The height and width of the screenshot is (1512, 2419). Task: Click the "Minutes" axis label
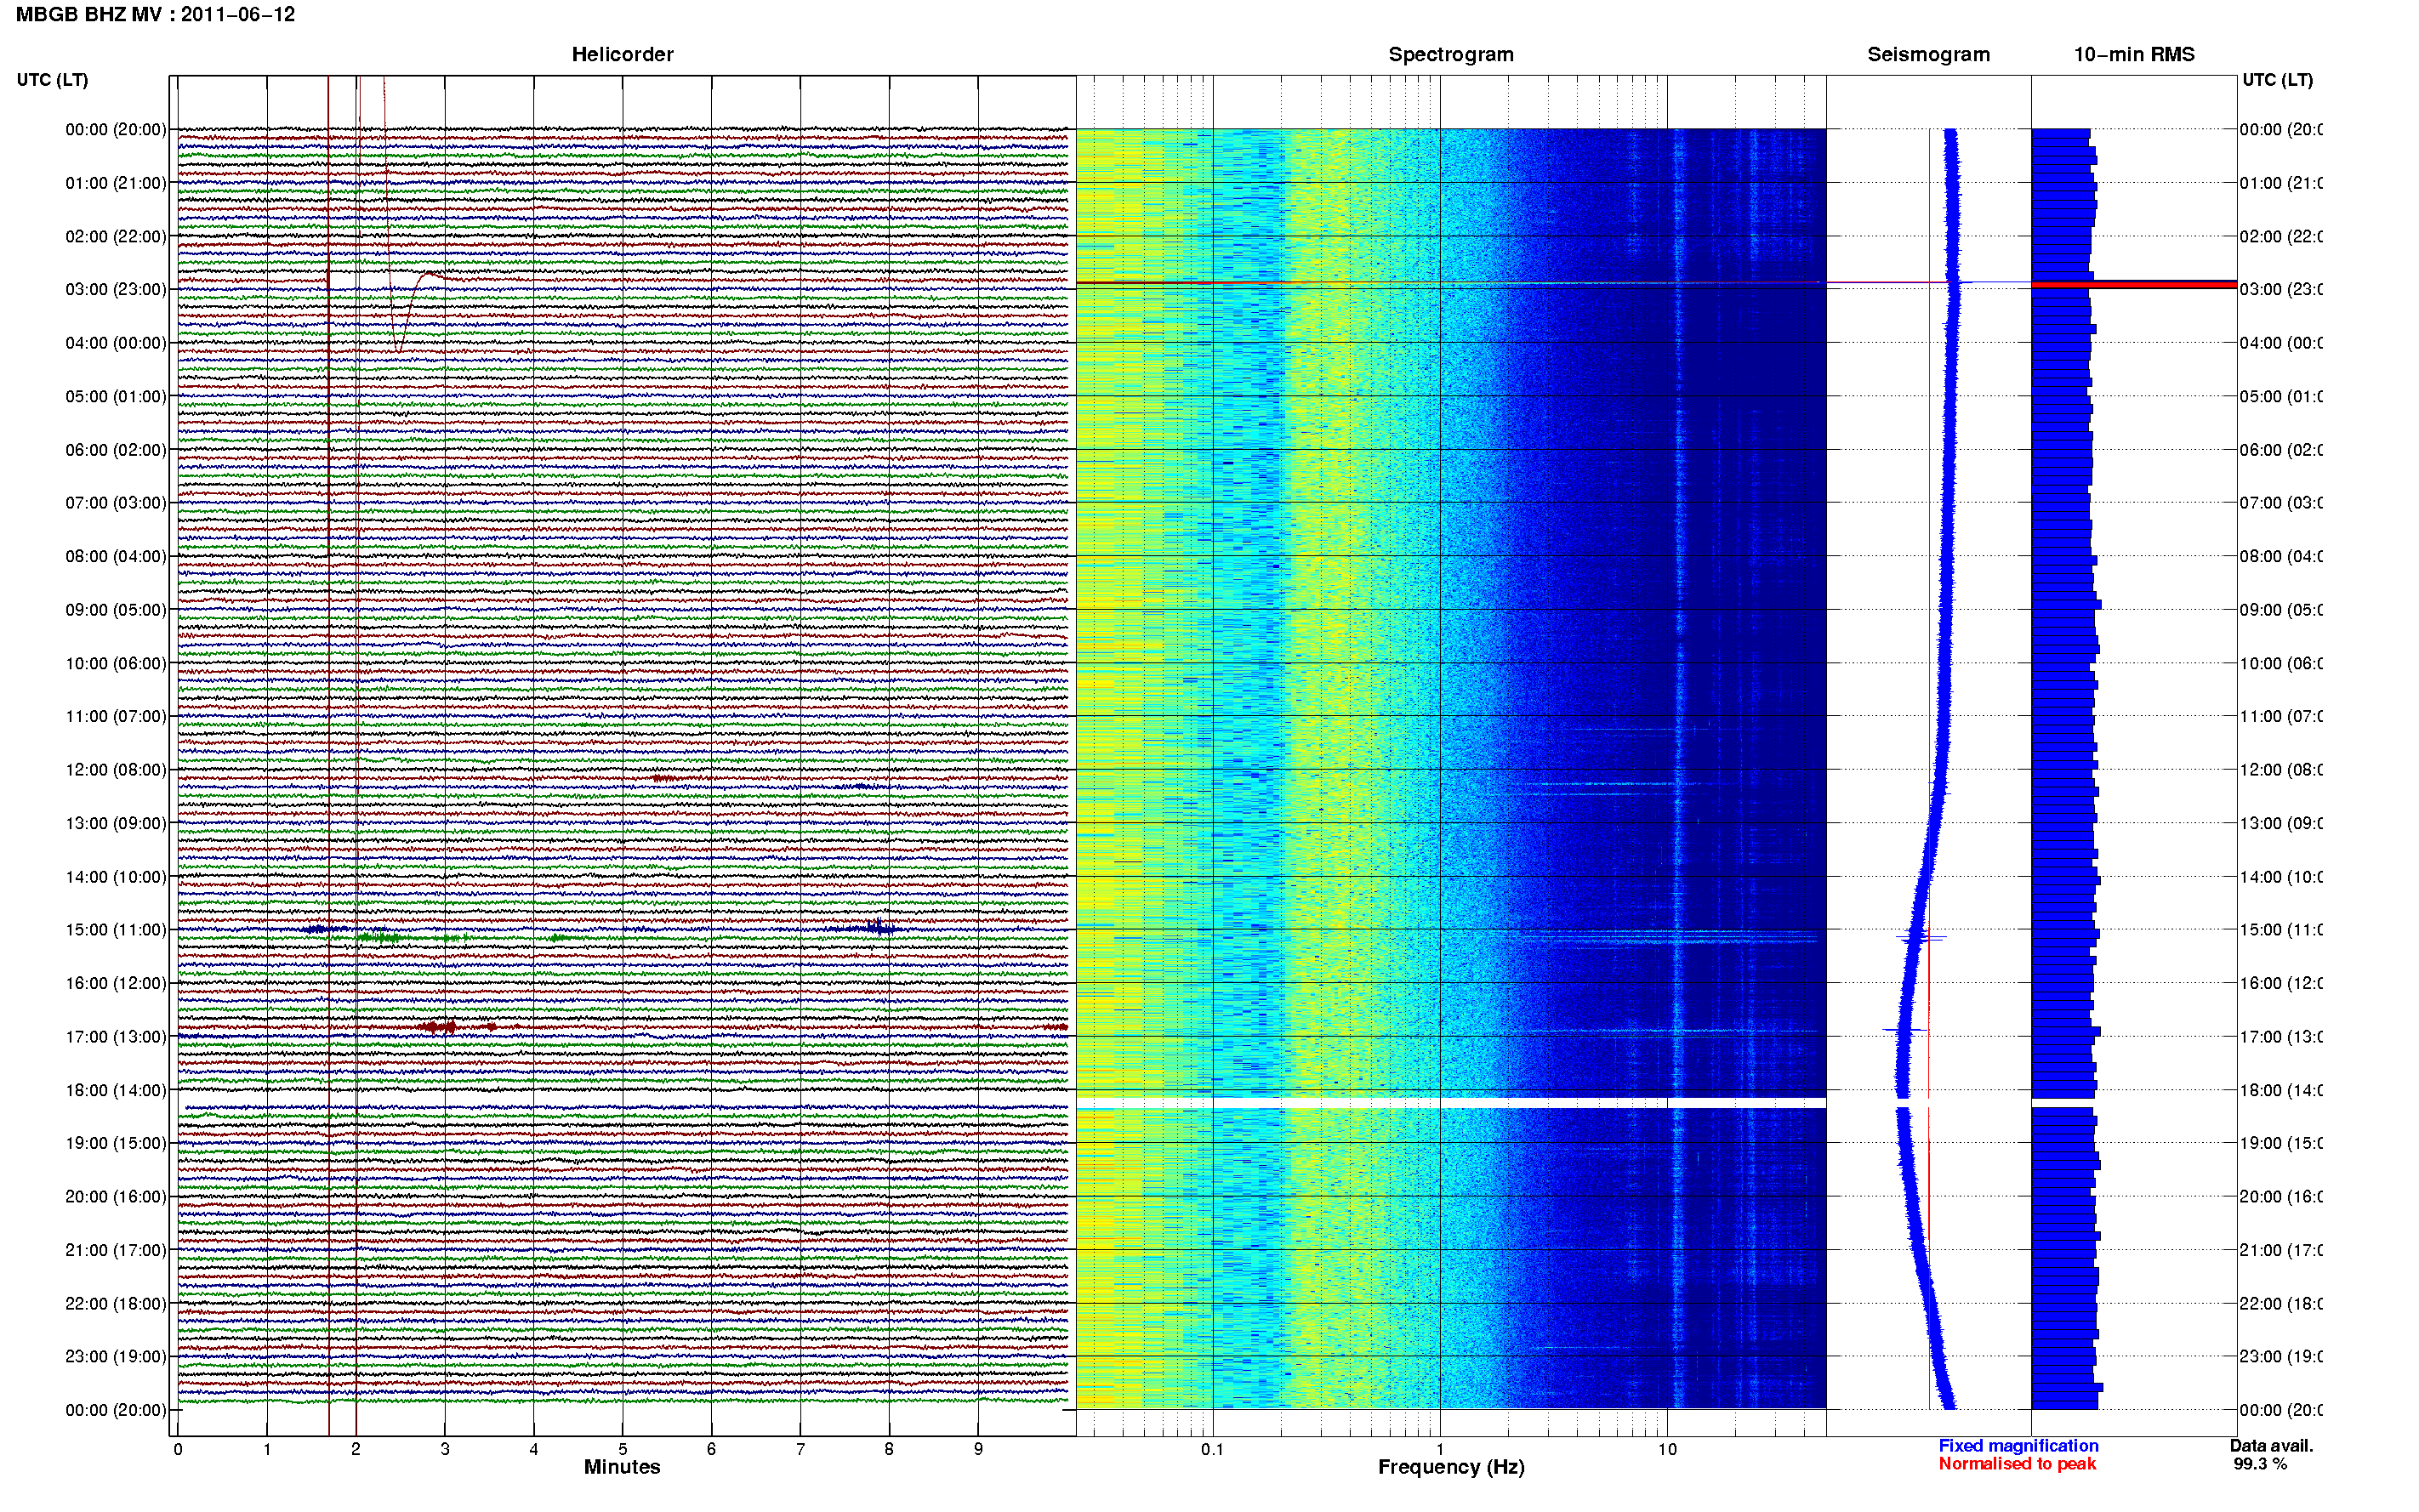click(x=622, y=1467)
